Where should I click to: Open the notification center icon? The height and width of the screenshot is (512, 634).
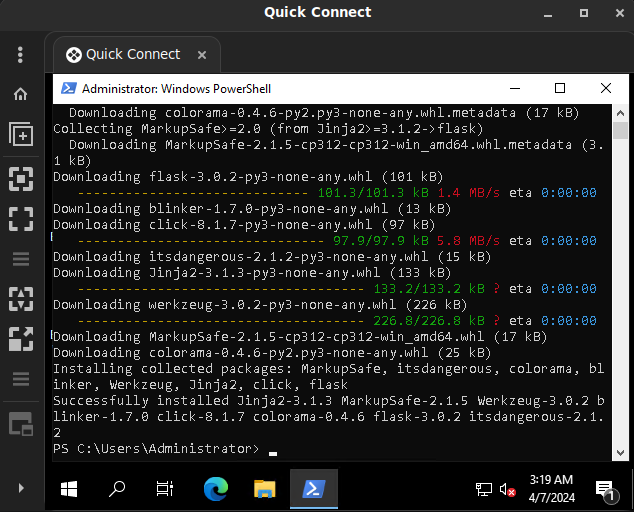click(x=606, y=490)
